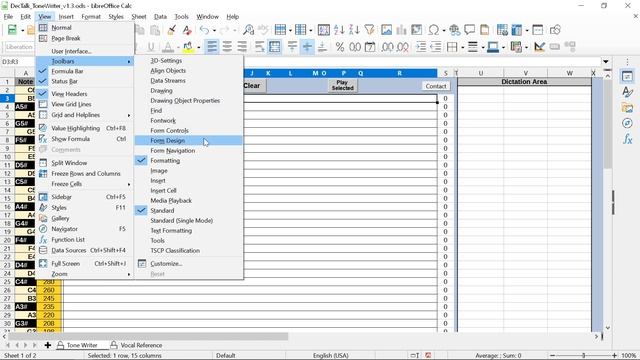This screenshot has height=360, width=640.
Task: Uncheck the Standard toolbar entry
Action: pyautogui.click(x=189, y=211)
